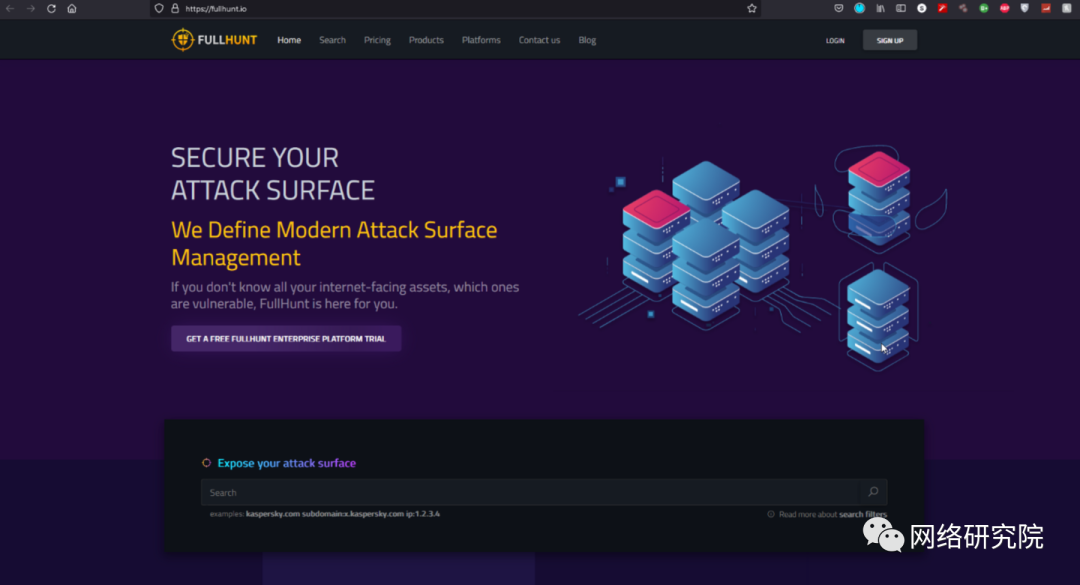Viewport: 1080px width, 585px height.
Task: Click the 'SECURE YOUR ATTACK SURFACE' headline
Action: 273,174
